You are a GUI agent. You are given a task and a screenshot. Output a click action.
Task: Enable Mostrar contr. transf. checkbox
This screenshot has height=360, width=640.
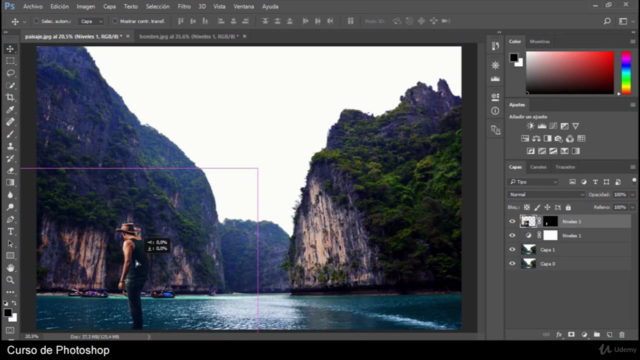(115, 21)
